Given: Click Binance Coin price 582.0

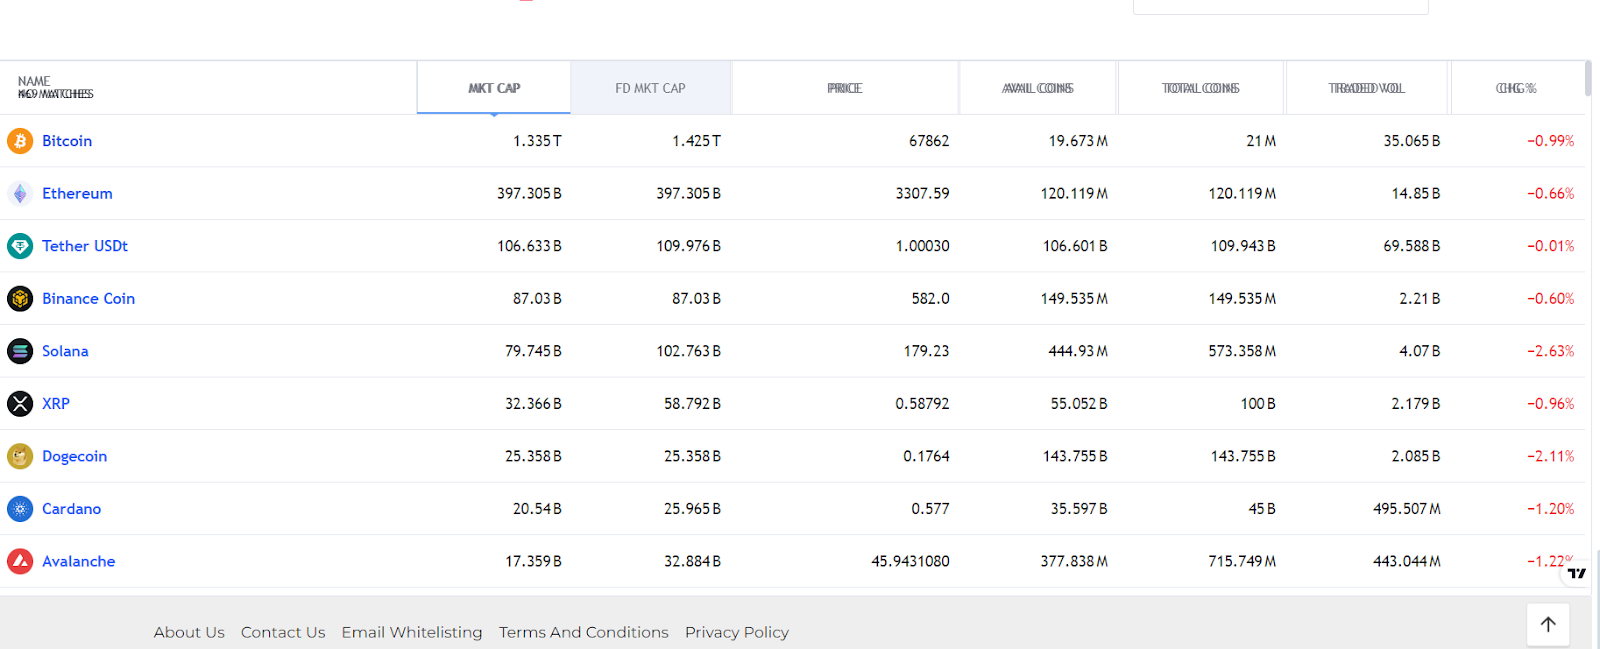Looking at the screenshot, I should (x=930, y=299).
